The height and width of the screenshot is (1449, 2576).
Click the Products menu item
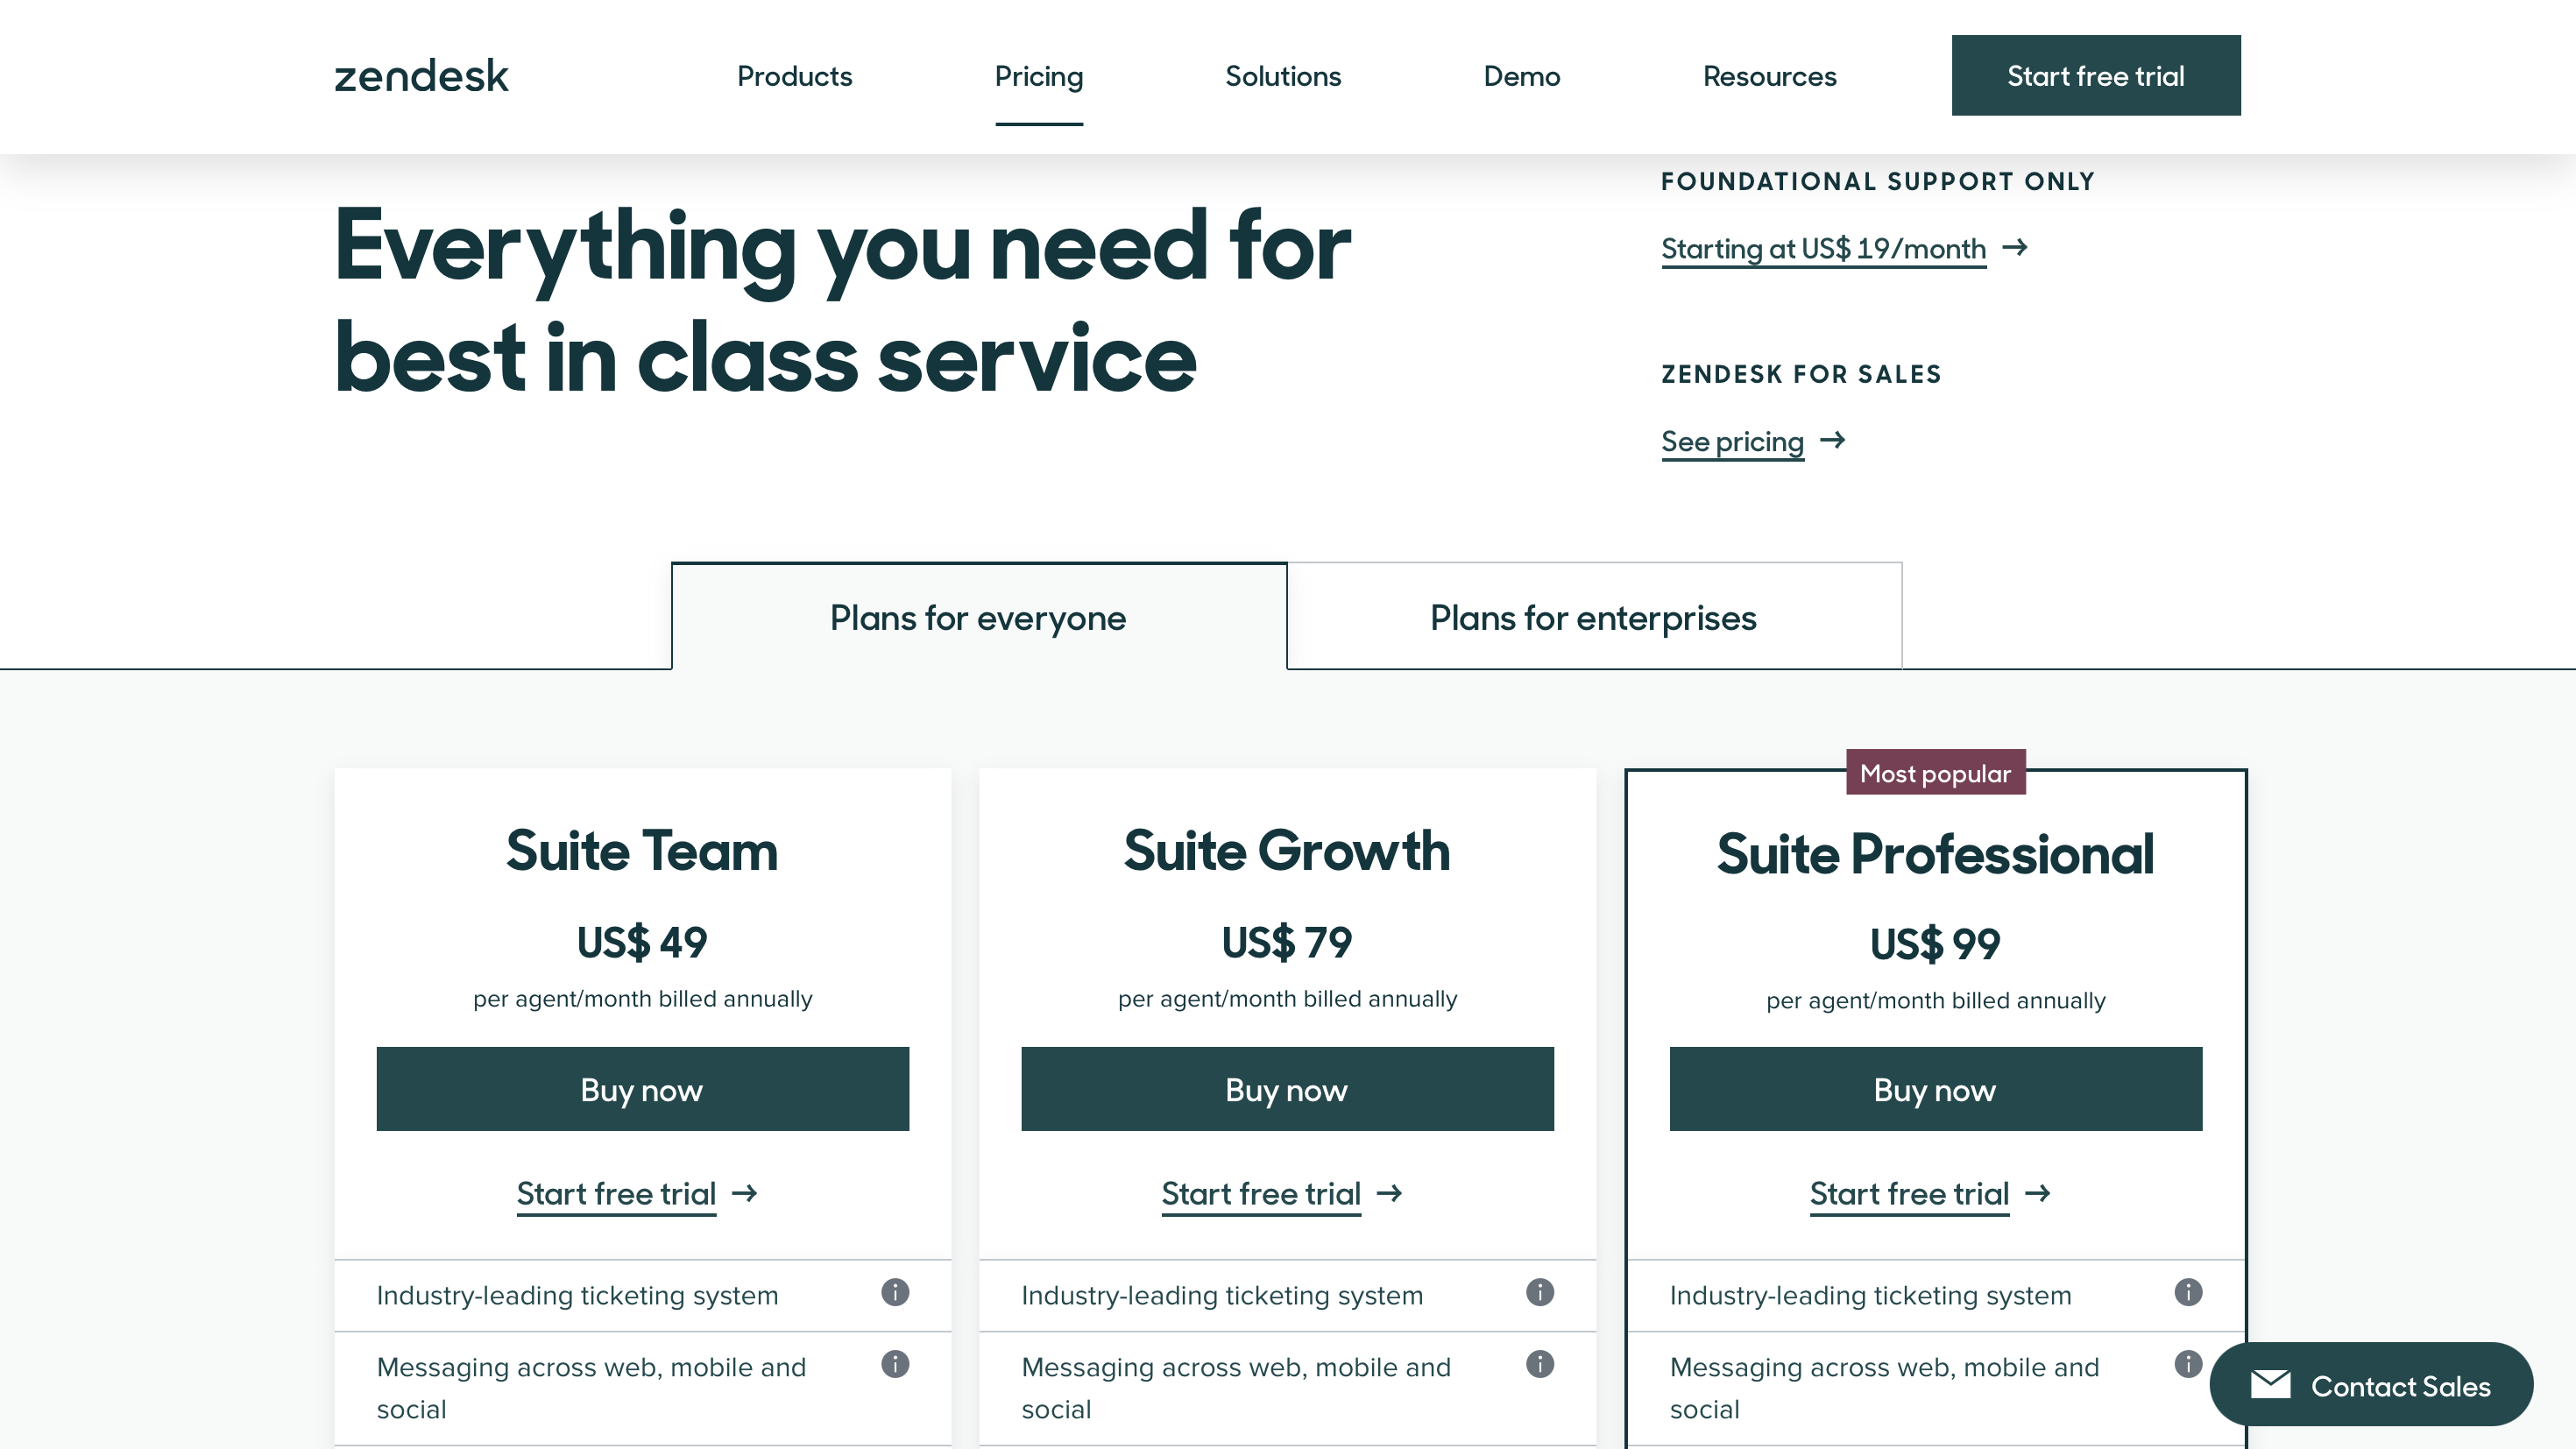pos(793,74)
